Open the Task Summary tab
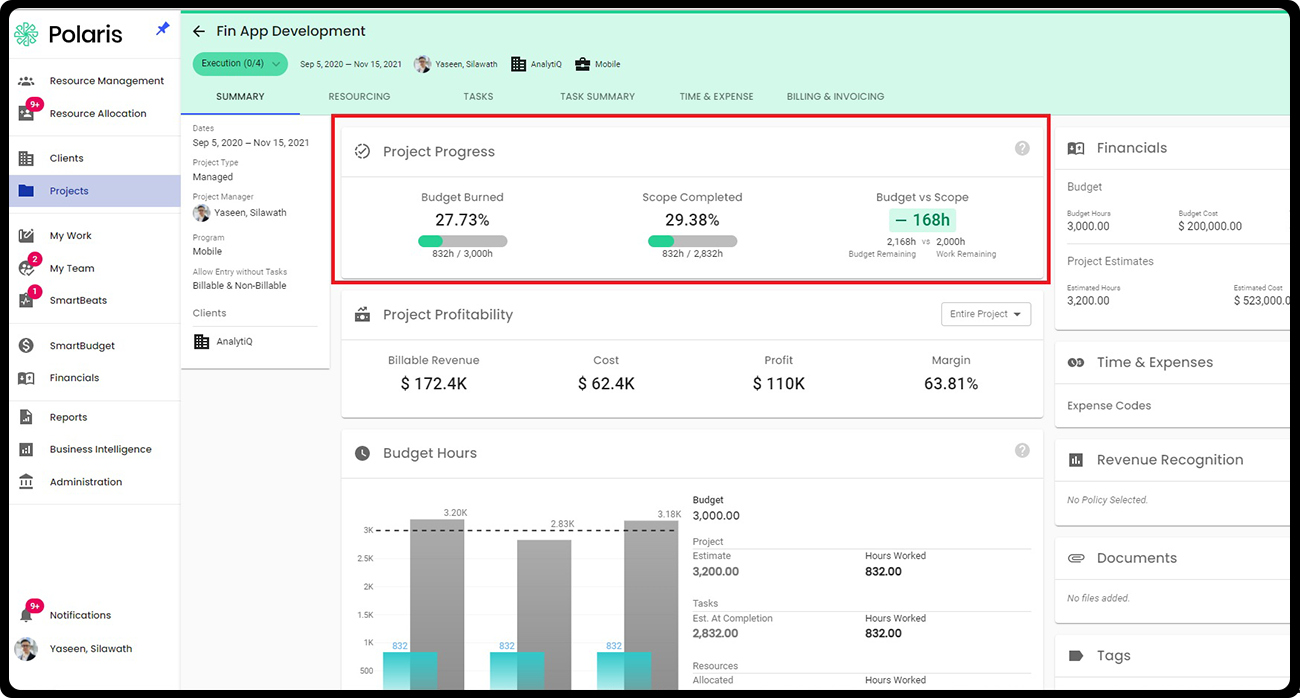 (597, 97)
